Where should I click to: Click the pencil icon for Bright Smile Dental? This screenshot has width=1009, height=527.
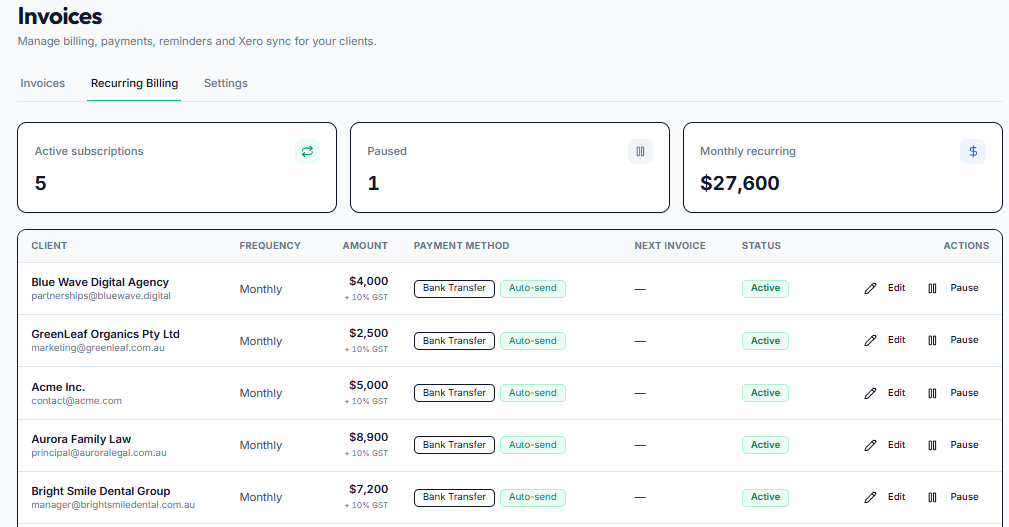[870, 497]
